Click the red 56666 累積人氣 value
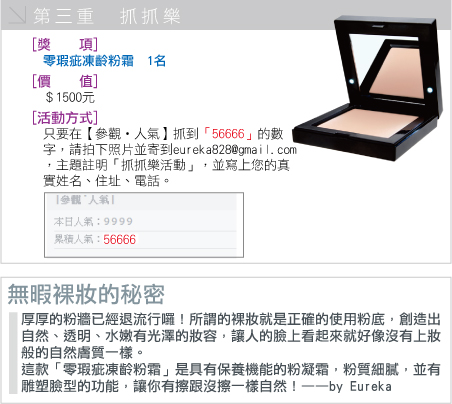Viewport: 452px width, 404px height. pos(119,239)
